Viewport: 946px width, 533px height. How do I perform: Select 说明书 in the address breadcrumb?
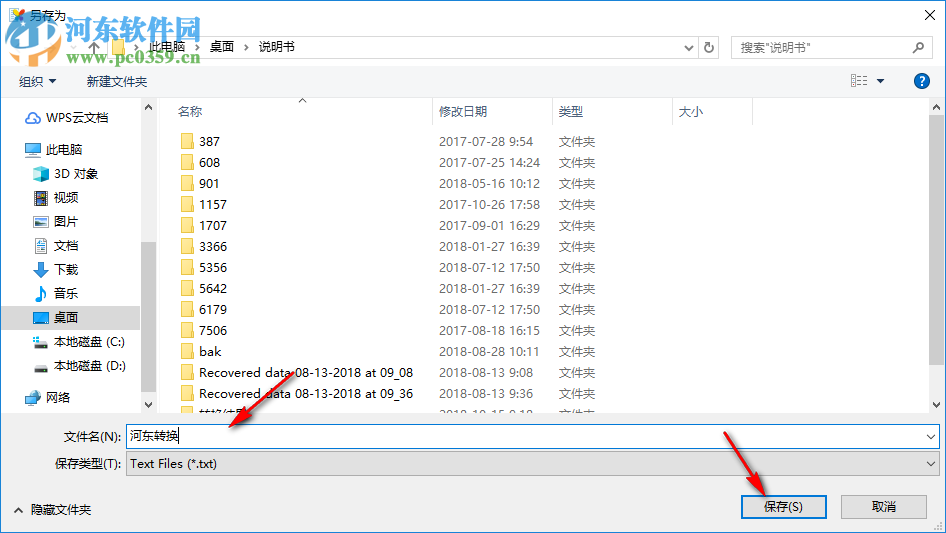click(276, 46)
